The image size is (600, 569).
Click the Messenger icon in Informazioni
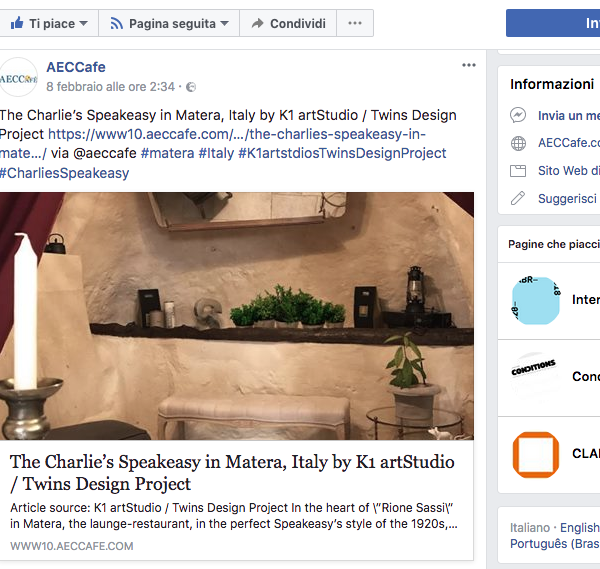518,115
